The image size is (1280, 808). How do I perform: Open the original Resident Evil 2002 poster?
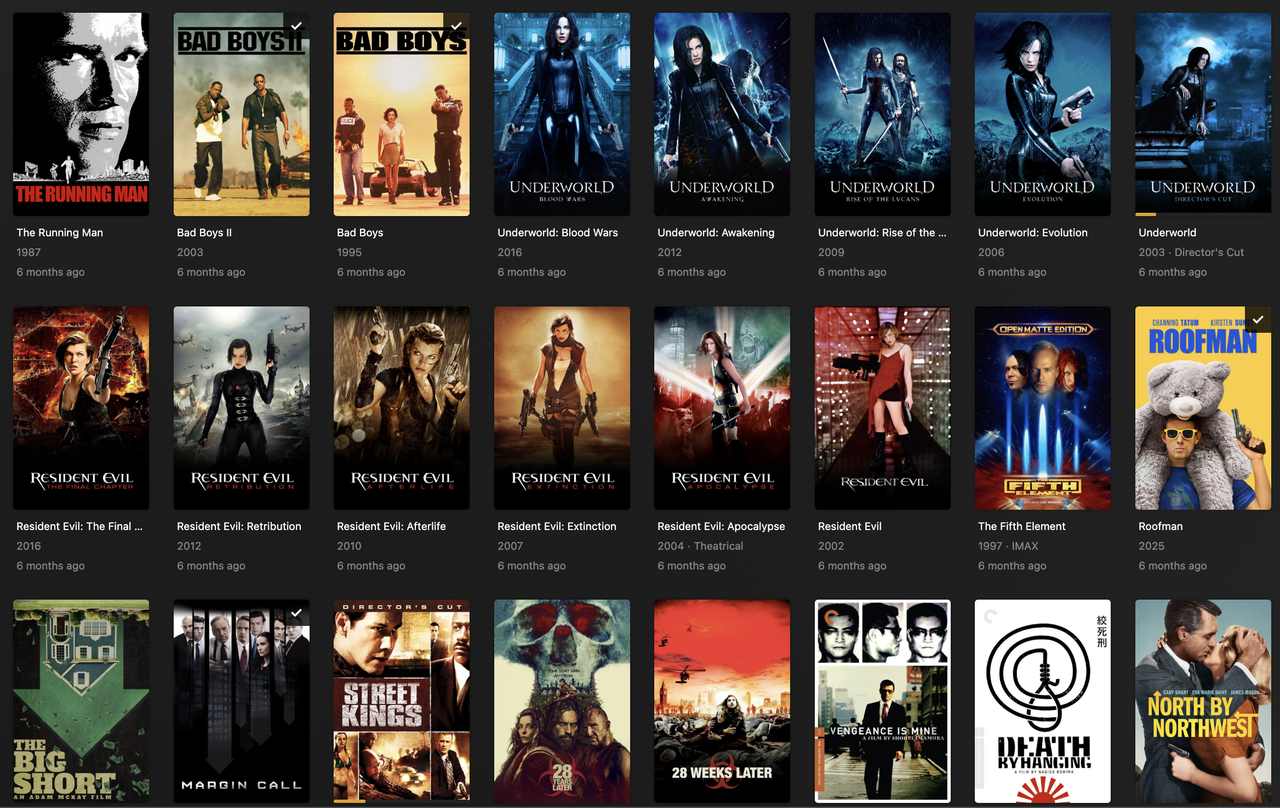pyautogui.click(x=882, y=408)
